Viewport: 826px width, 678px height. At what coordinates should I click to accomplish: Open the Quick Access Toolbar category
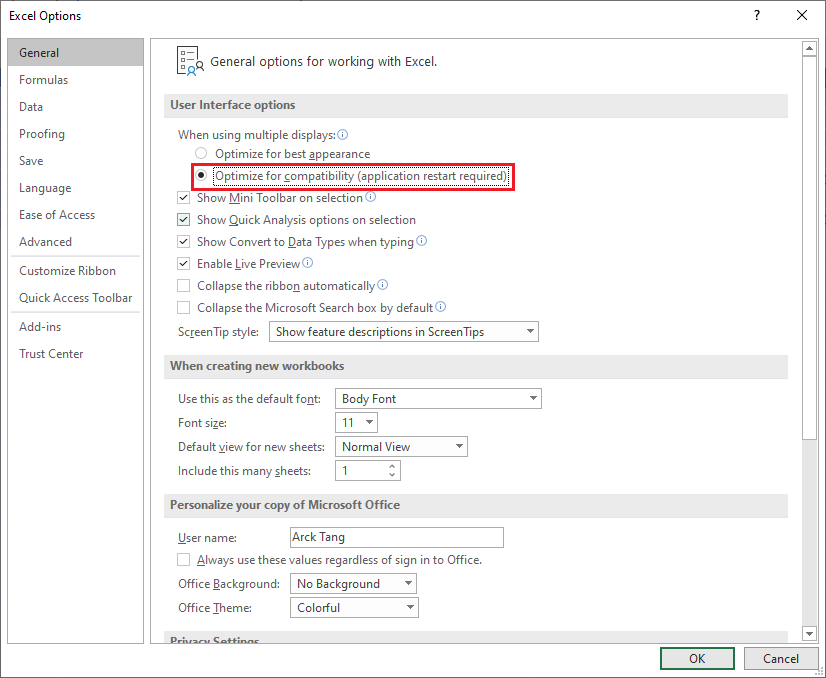[75, 298]
